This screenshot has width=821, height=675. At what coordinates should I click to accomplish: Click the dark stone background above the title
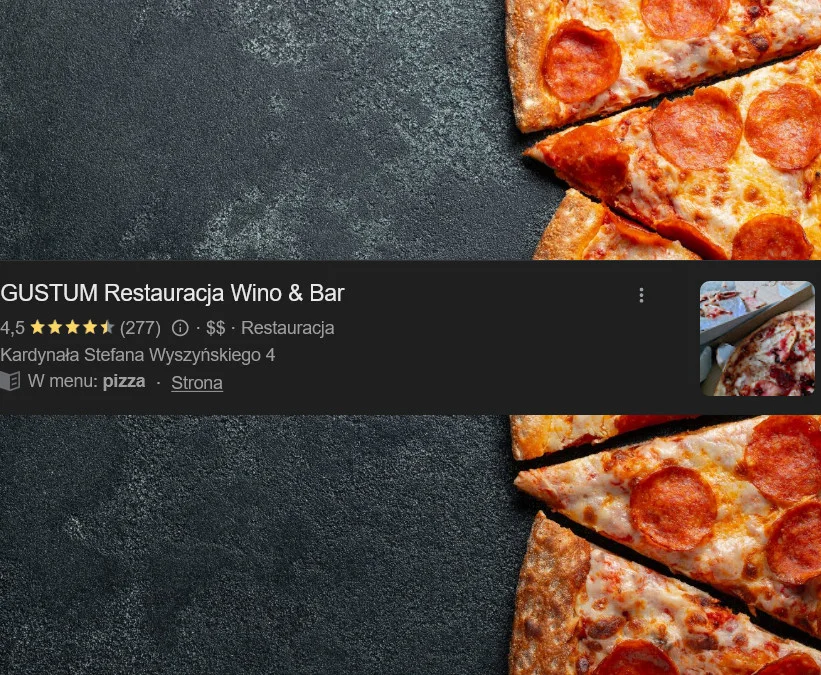coord(251,130)
